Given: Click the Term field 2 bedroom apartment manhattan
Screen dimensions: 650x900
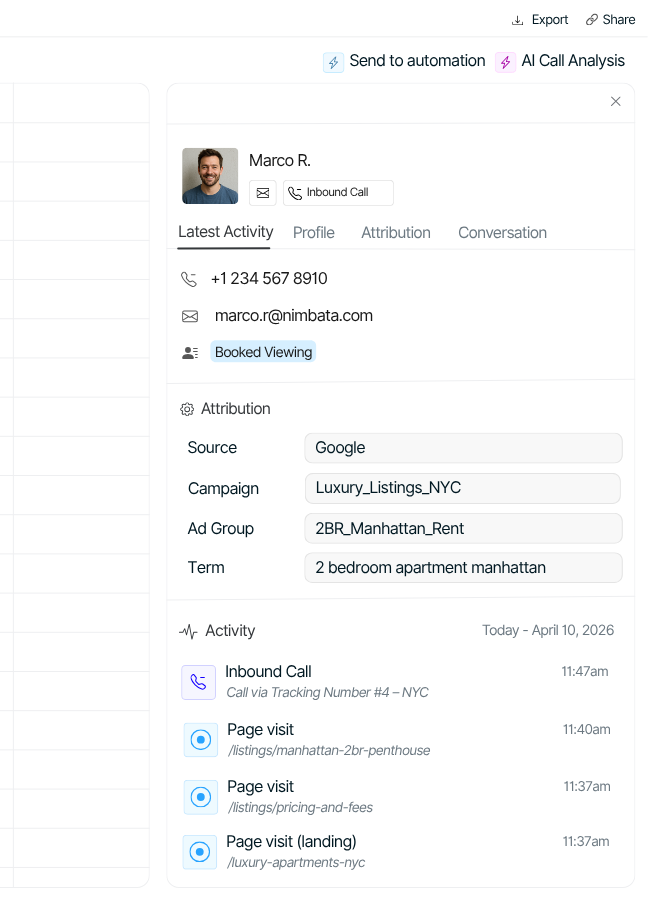Looking at the screenshot, I should (463, 568).
